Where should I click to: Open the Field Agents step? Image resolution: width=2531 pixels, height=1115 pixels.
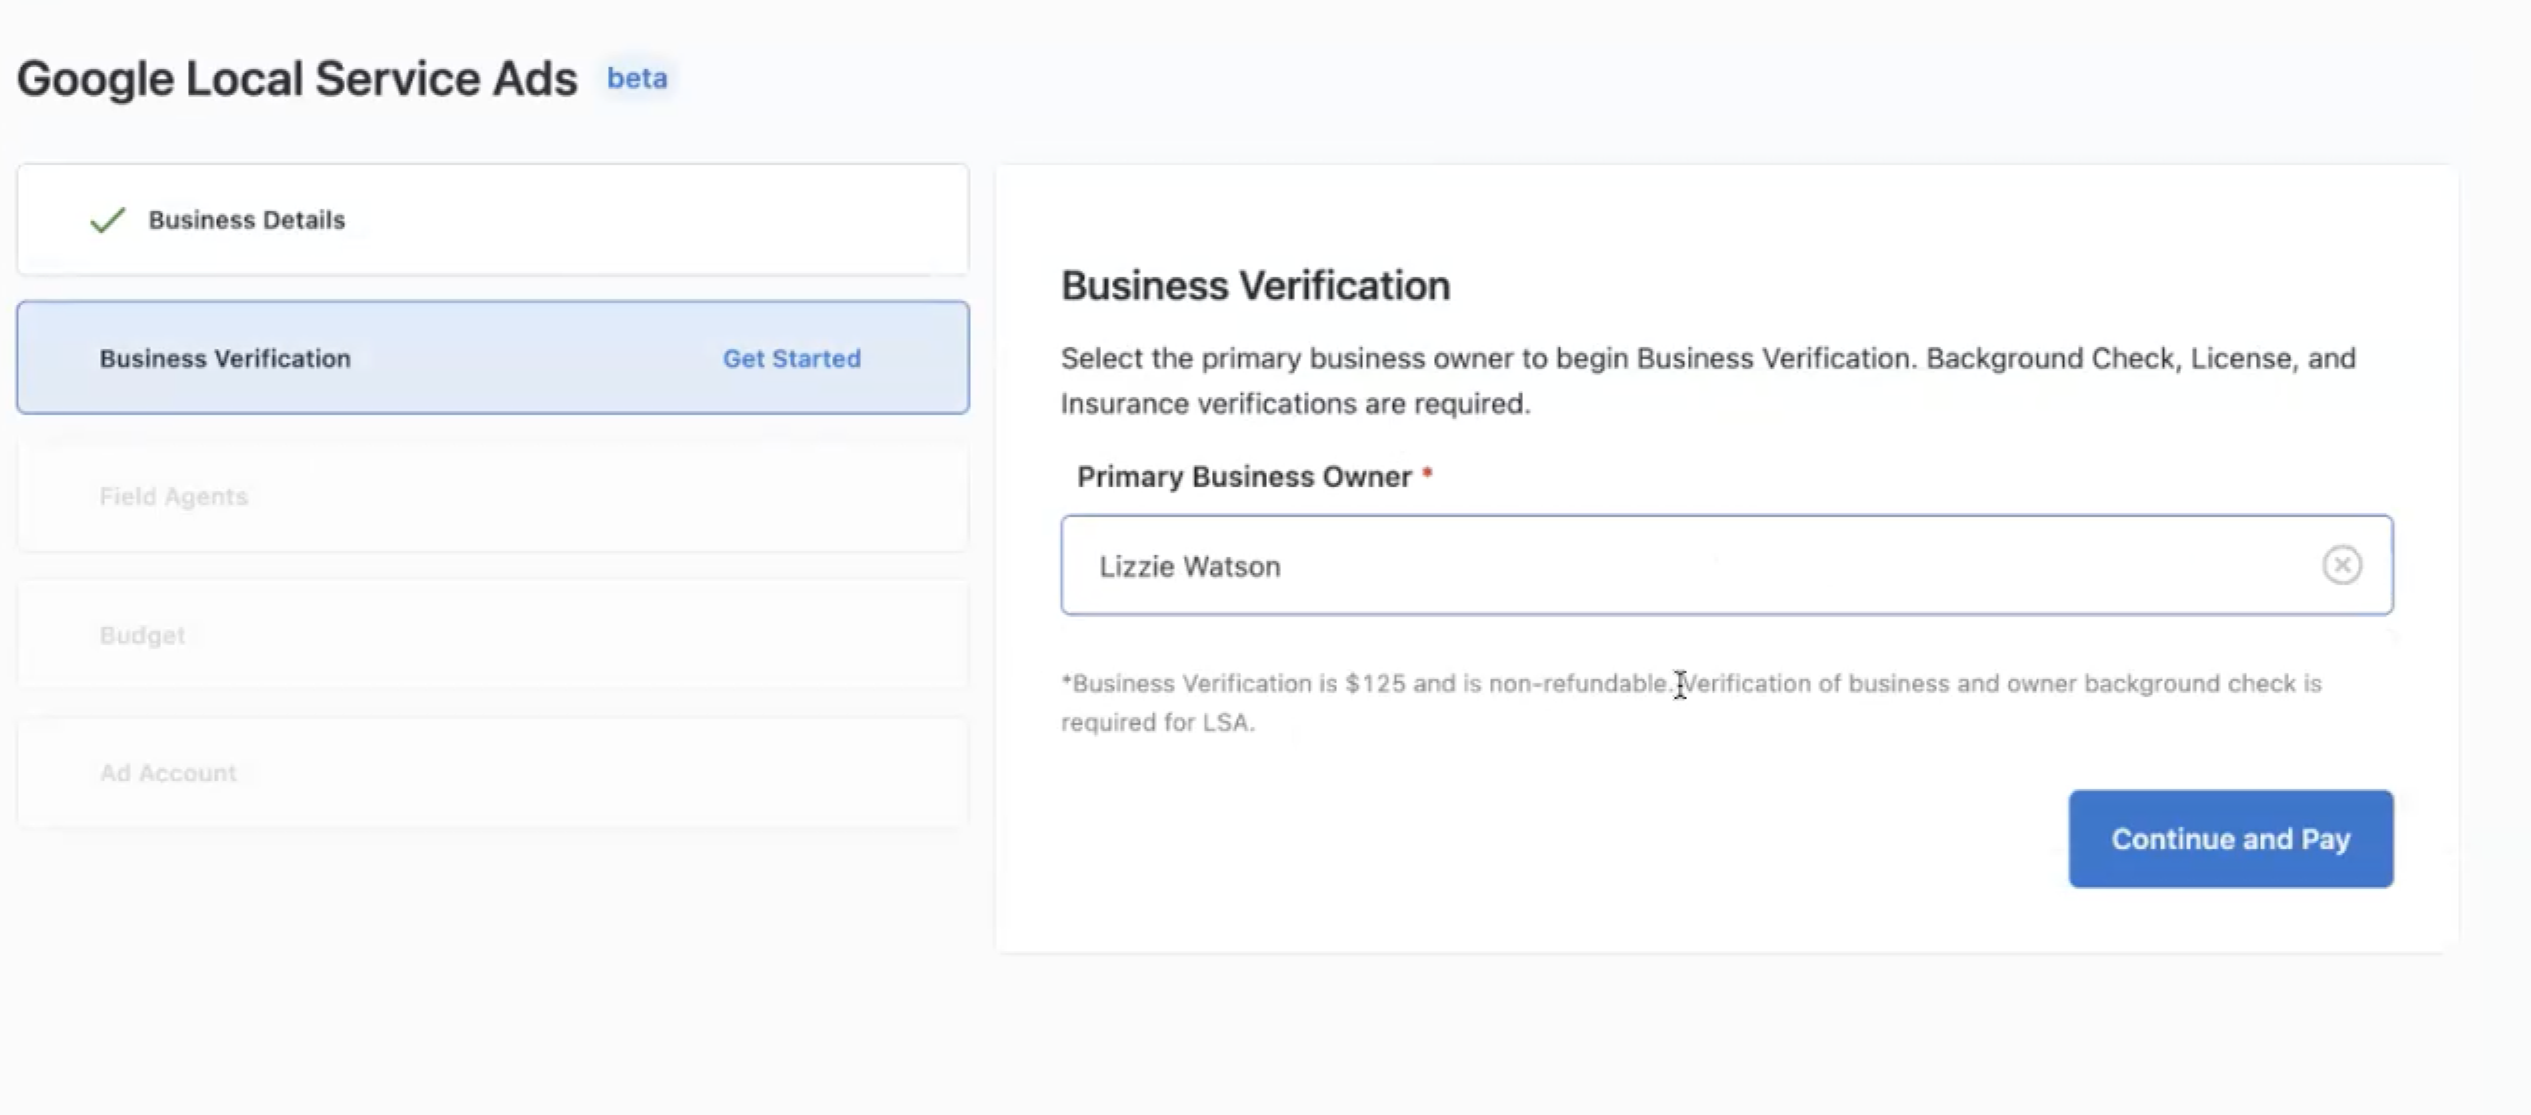point(492,496)
